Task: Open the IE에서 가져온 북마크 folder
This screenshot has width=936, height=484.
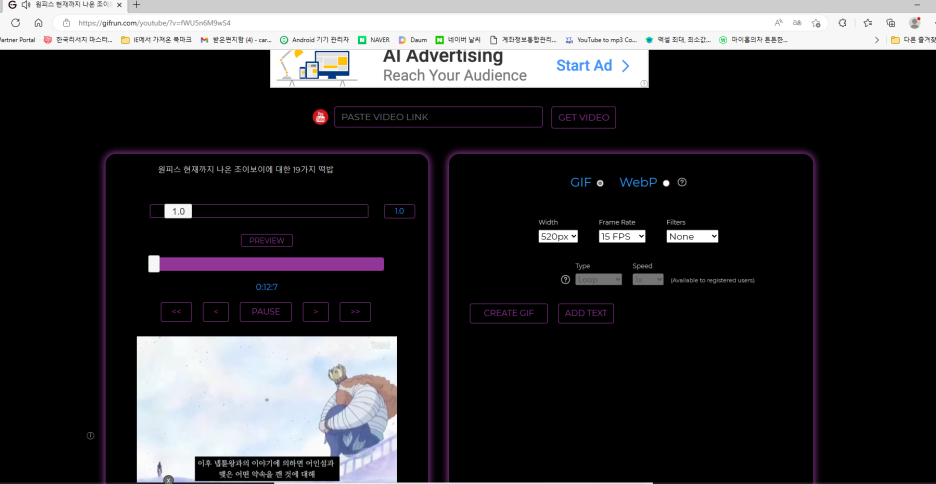Action: 156,40
